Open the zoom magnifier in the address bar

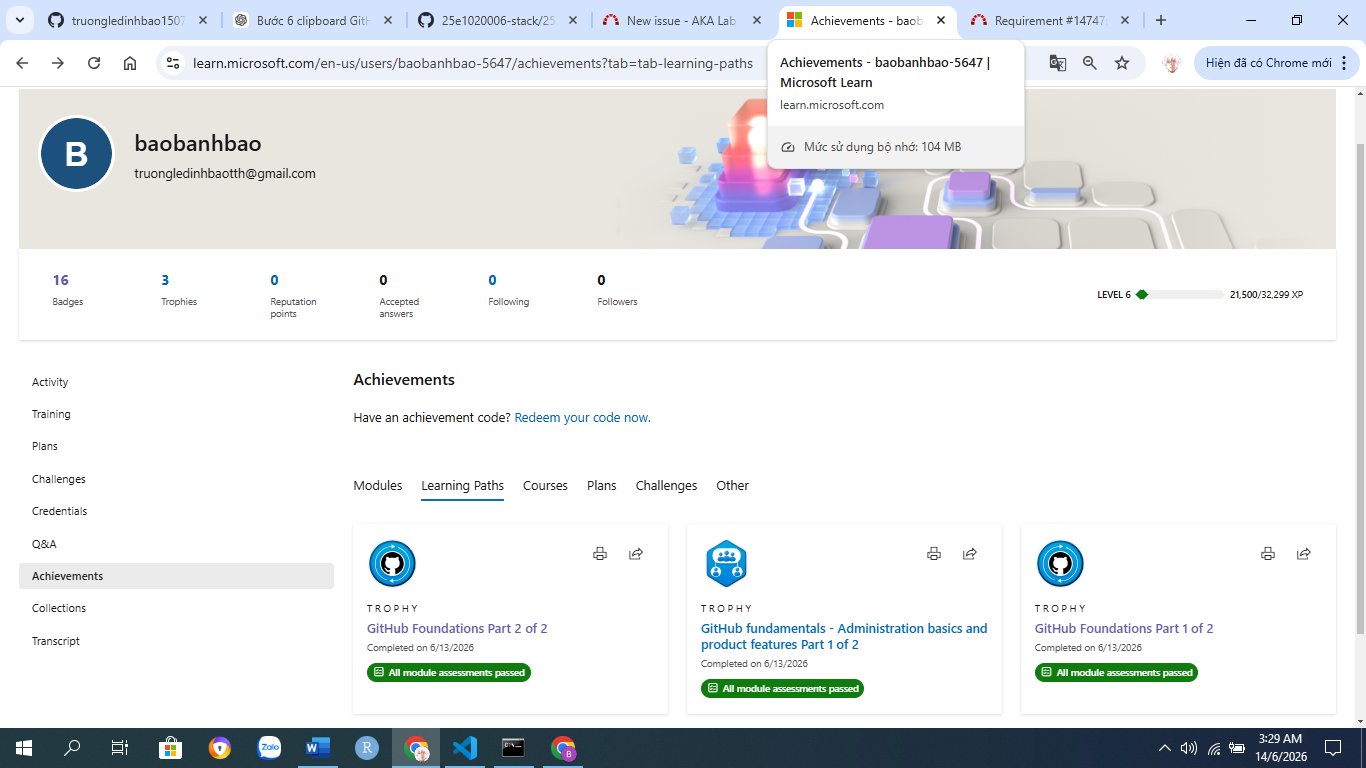click(1090, 63)
